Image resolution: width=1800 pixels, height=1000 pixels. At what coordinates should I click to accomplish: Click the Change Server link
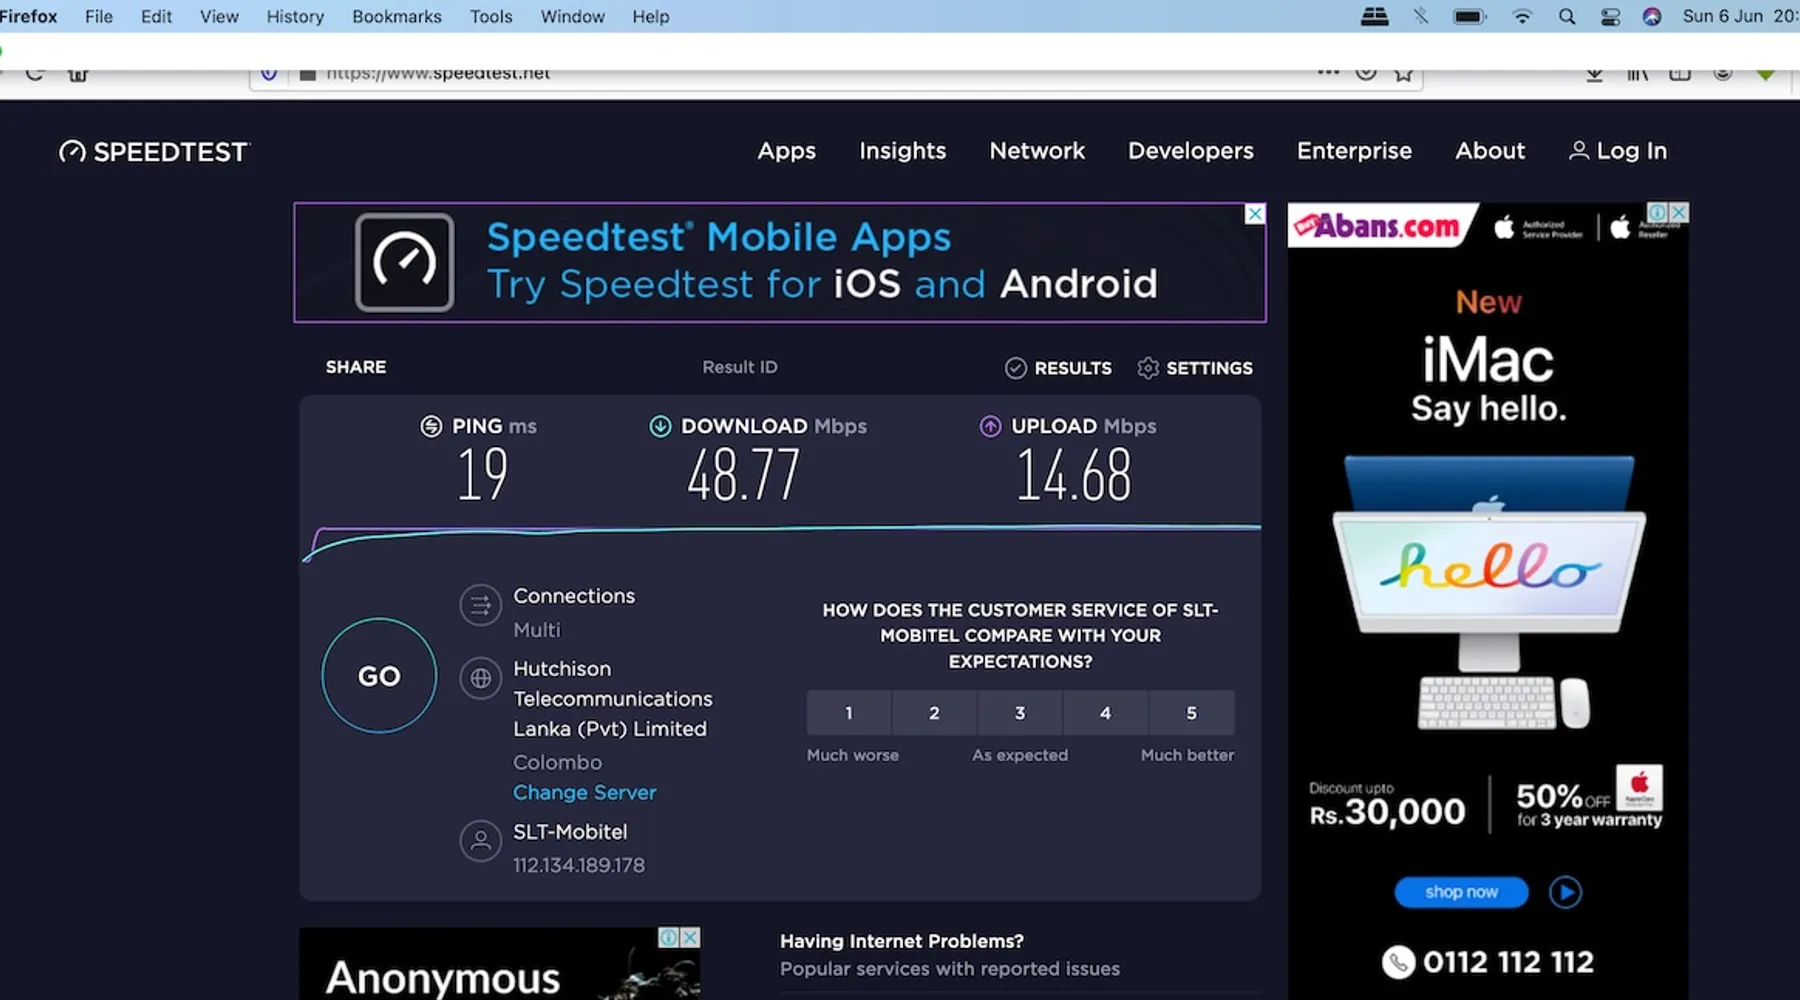(585, 792)
